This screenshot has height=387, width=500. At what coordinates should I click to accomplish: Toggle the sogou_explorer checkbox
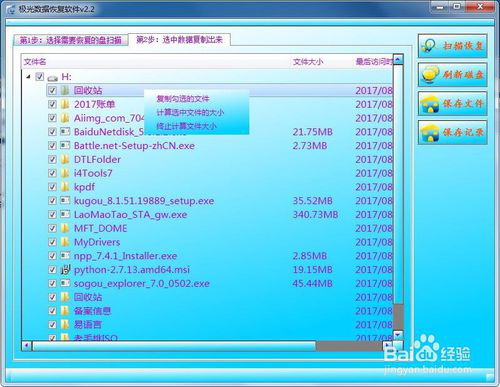click(x=52, y=283)
